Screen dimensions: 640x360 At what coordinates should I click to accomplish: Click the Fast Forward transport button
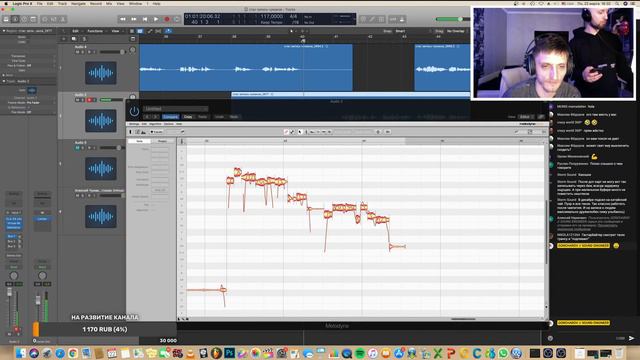click(x=134, y=19)
